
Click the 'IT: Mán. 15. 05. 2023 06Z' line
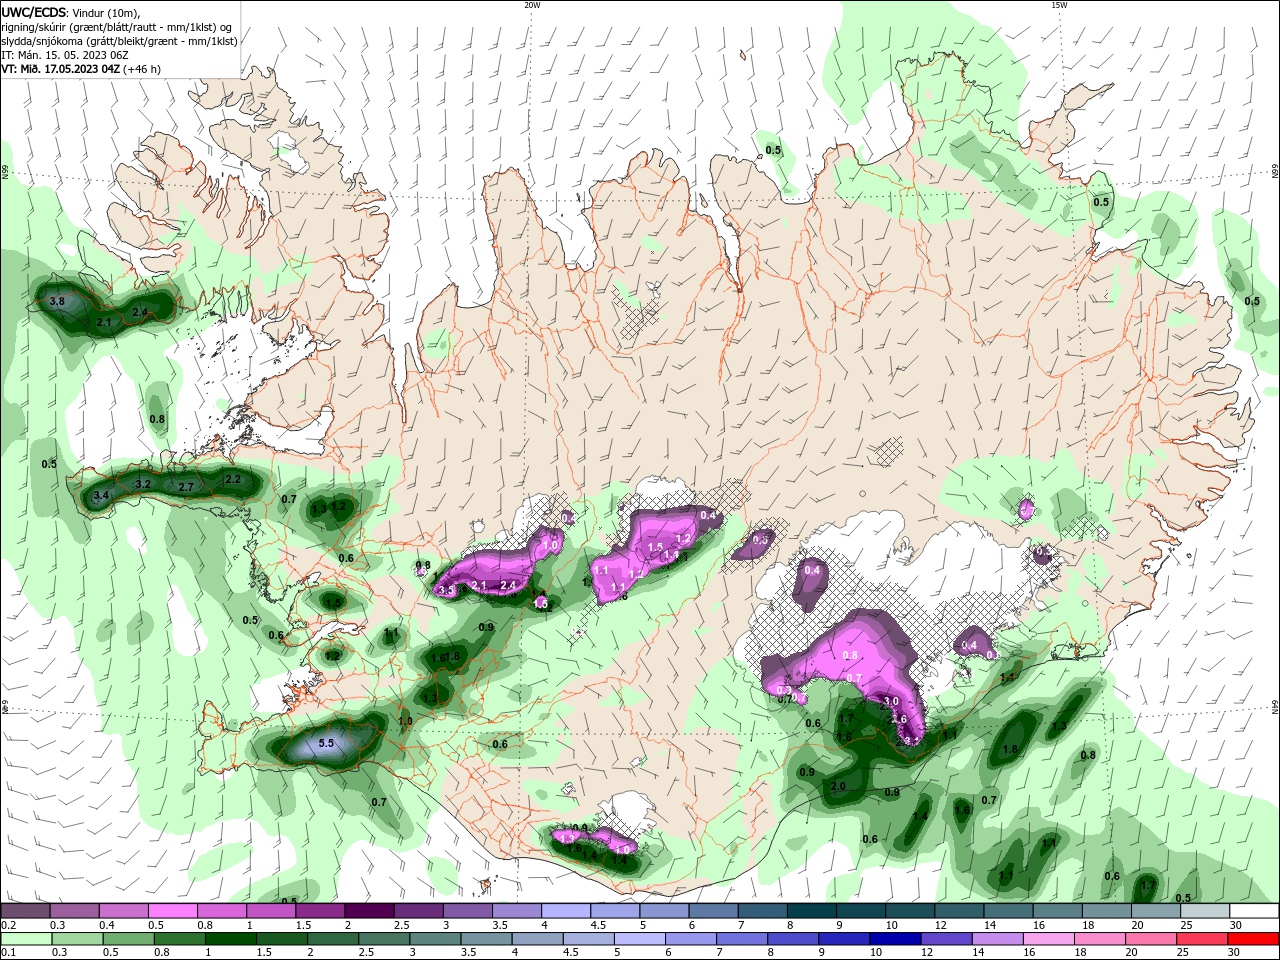pyautogui.click(x=66, y=55)
